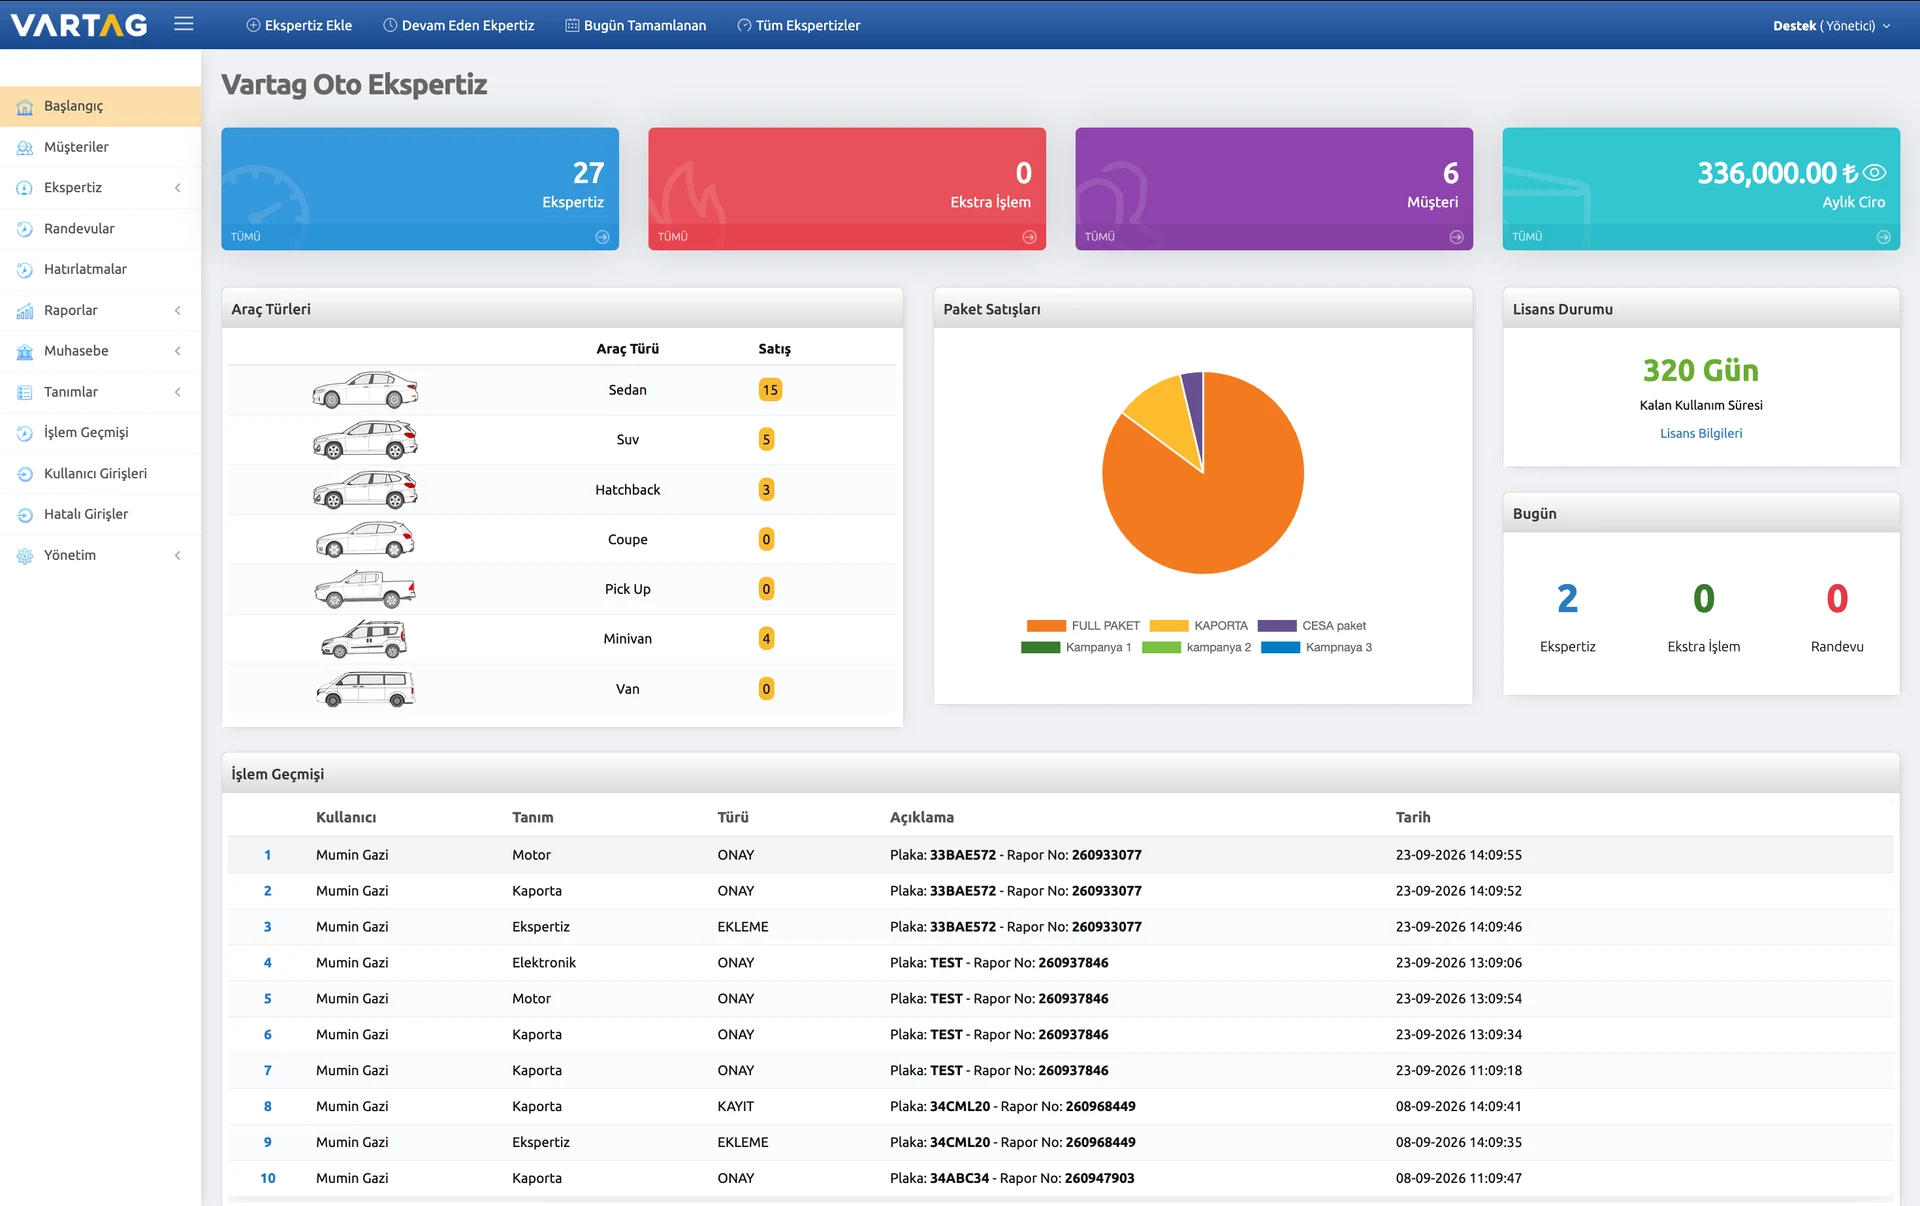Expand the Tanımlar sidebar submenu
1920x1206 pixels.
coord(178,392)
